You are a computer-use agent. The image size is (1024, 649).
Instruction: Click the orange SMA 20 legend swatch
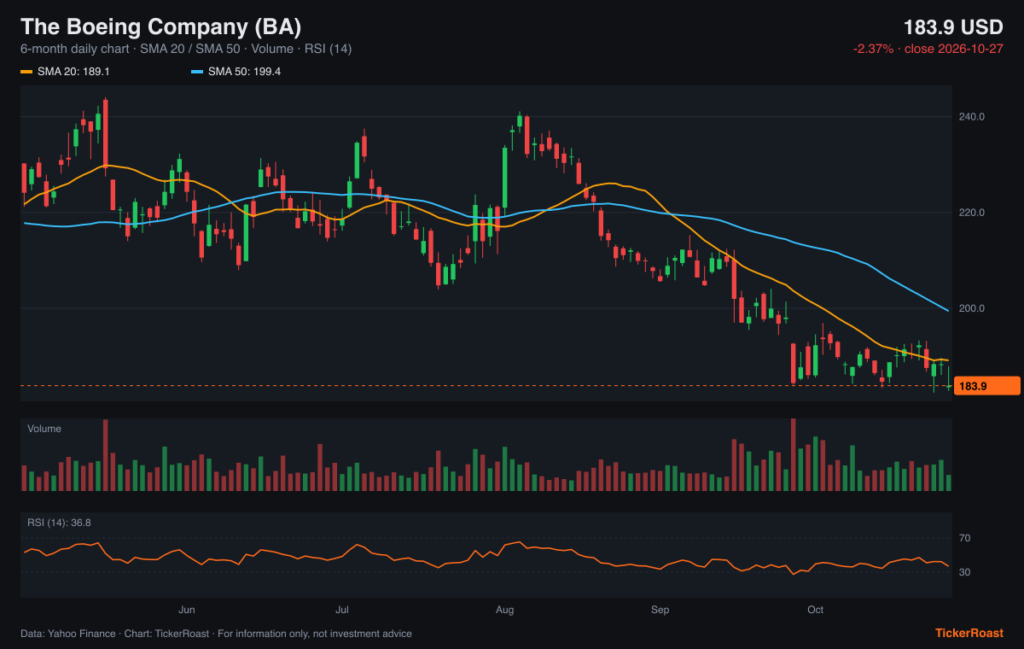pos(26,72)
